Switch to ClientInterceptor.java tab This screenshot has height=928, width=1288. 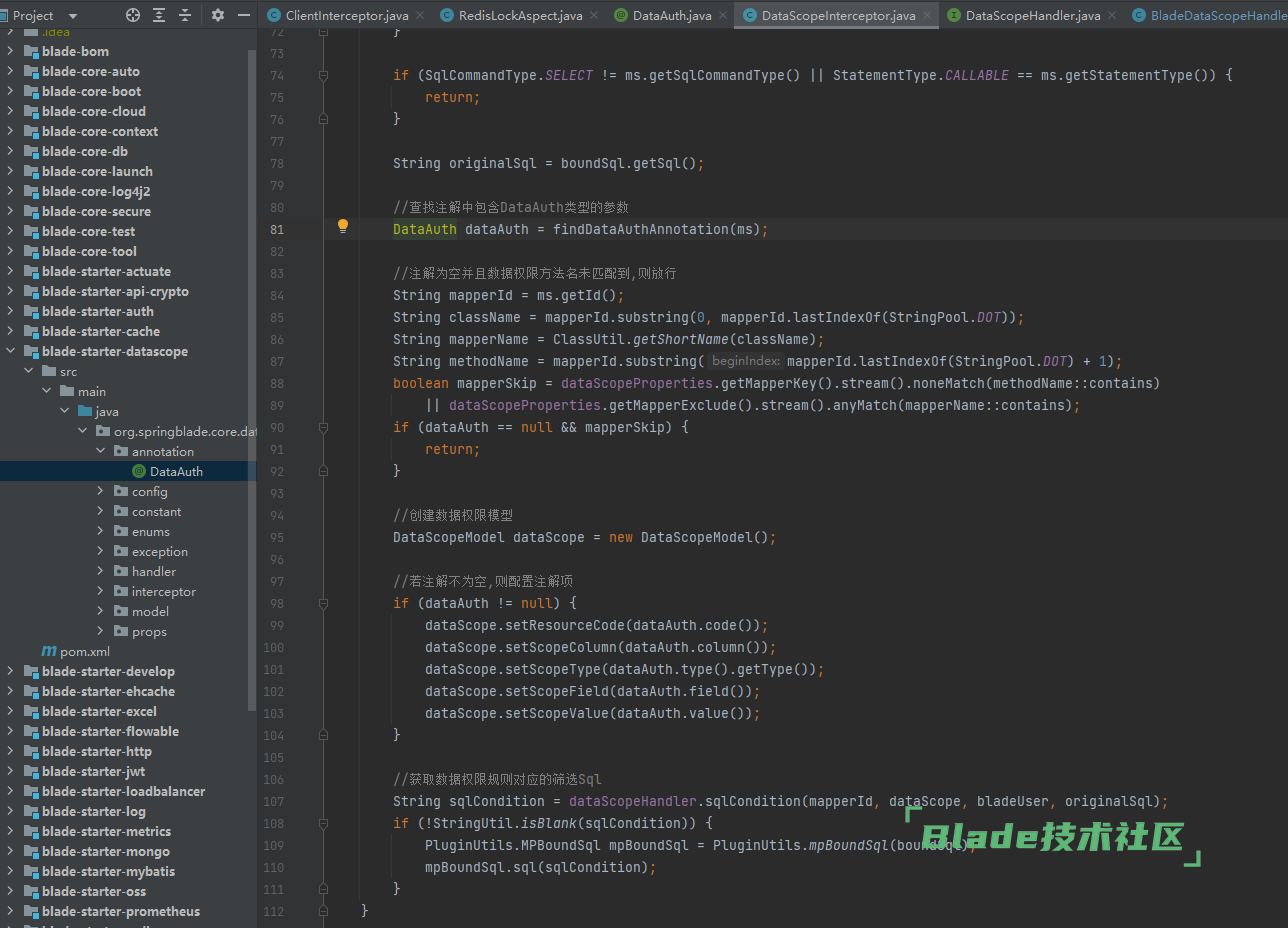347,15
